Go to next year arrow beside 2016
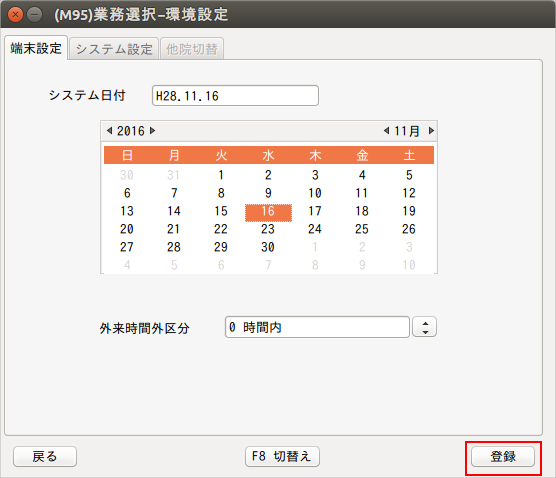Viewport: 556px width, 478px height. pyautogui.click(x=152, y=131)
